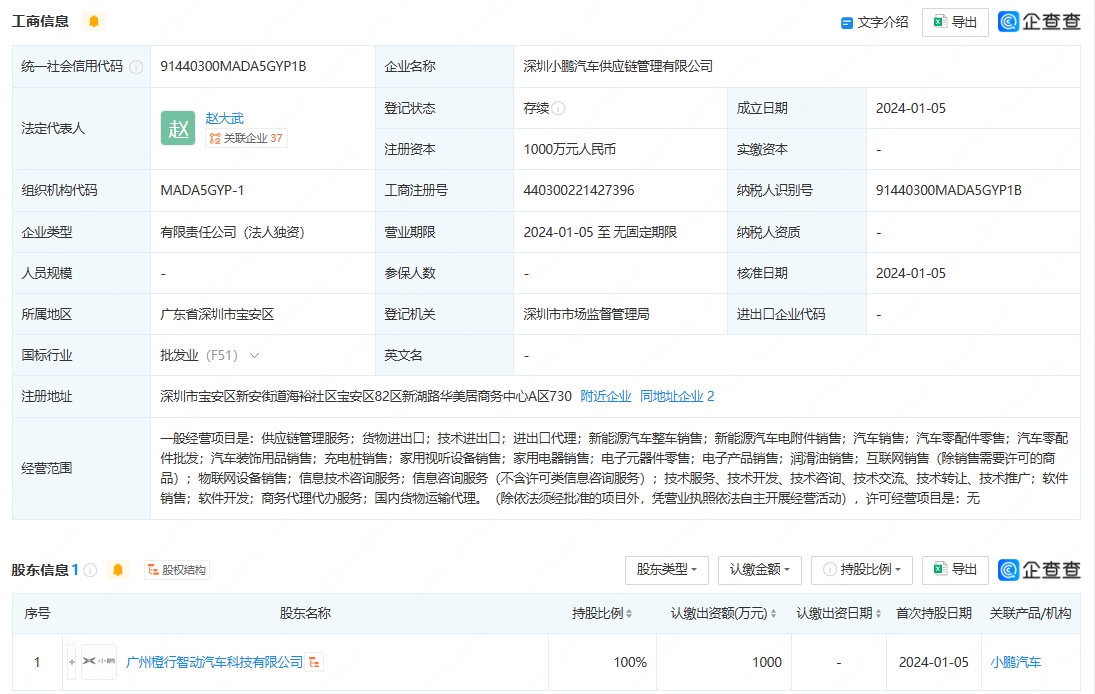
Task: Expand shareholder row 1 plus icon
Action: [x=71, y=663]
